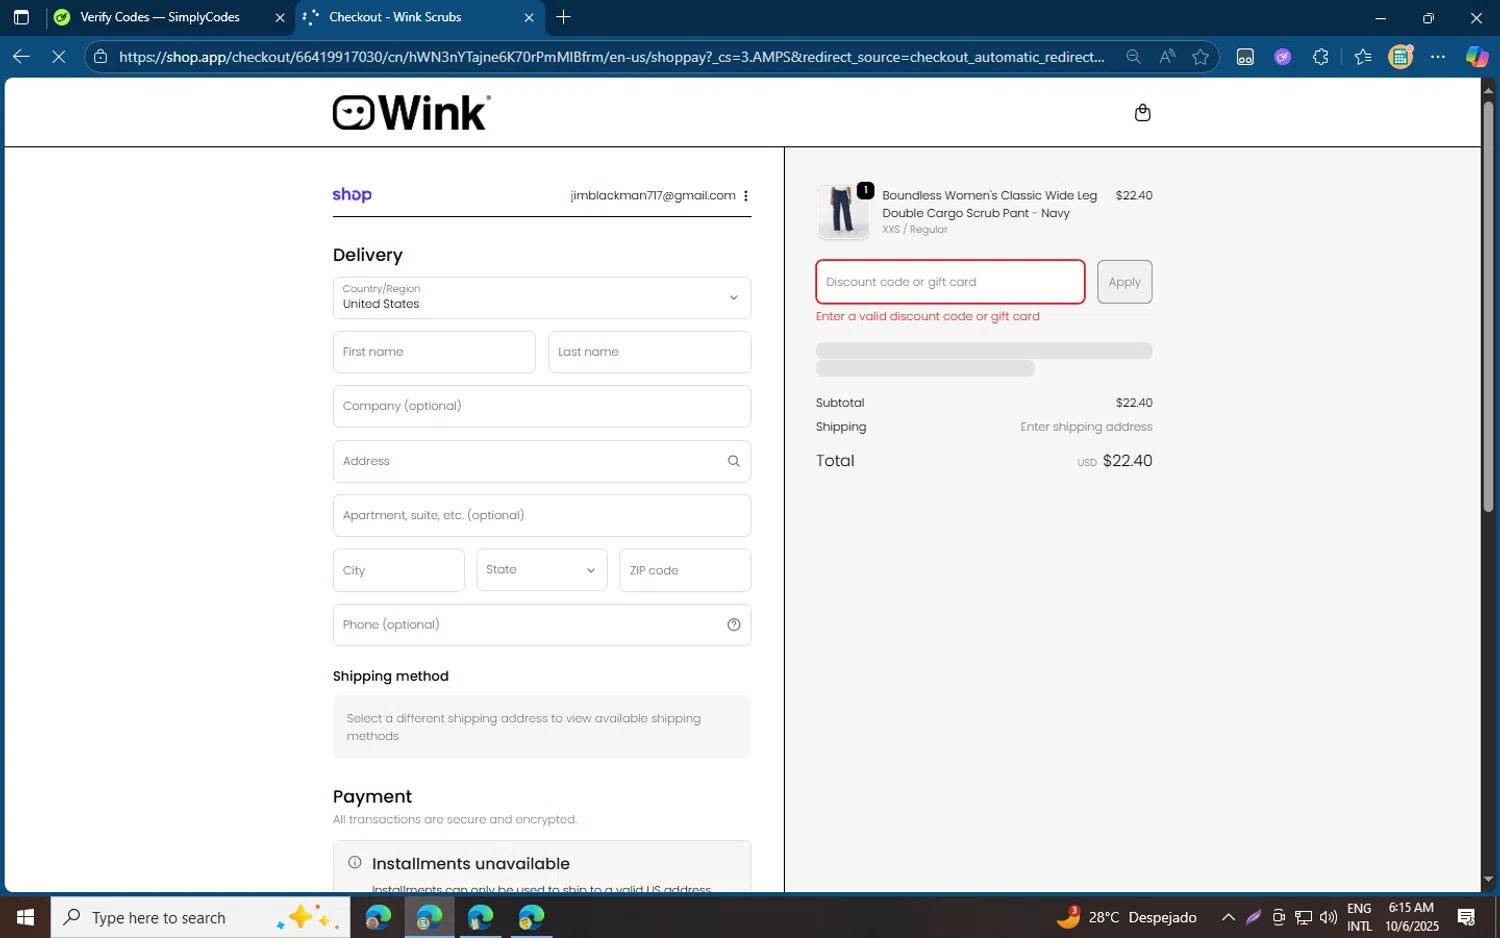Click the cargo scrub pant thumbnail
The image size is (1500, 938).
(843, 212)
